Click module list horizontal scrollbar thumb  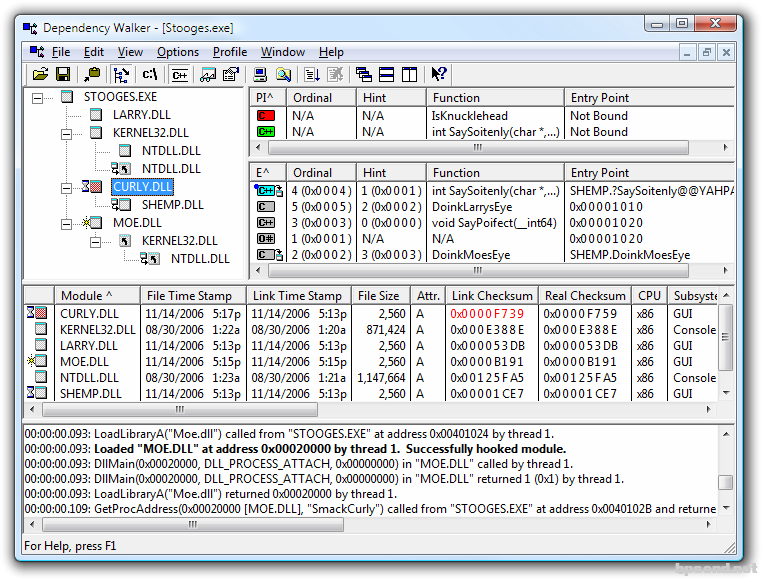[180, 410]
